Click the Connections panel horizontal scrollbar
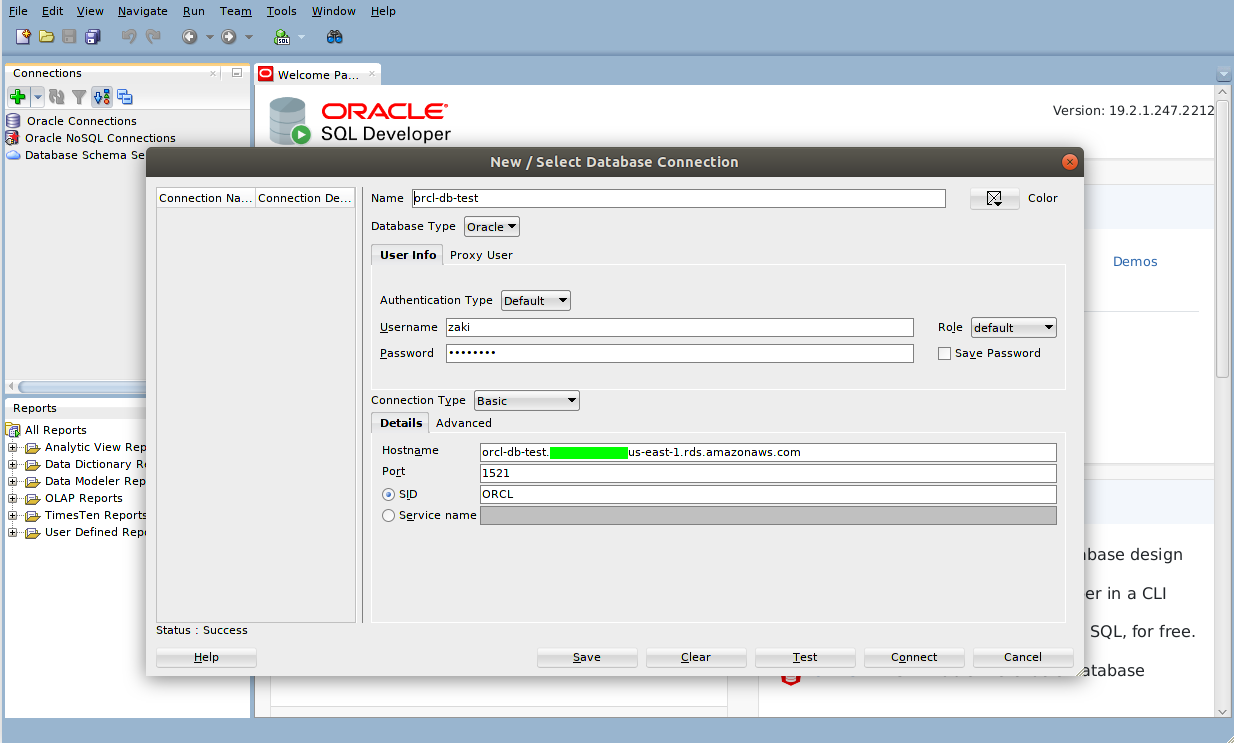 click(80, 387)
